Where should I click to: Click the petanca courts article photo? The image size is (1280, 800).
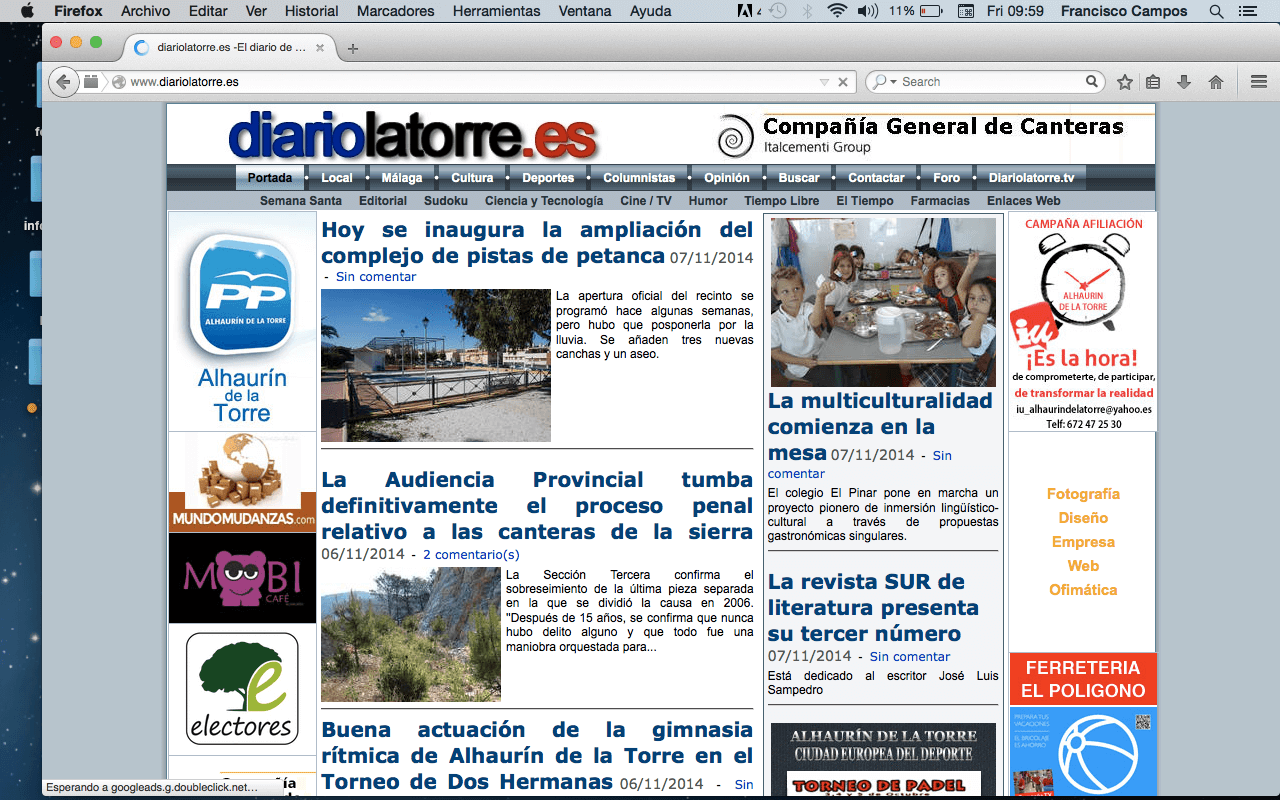436,365
